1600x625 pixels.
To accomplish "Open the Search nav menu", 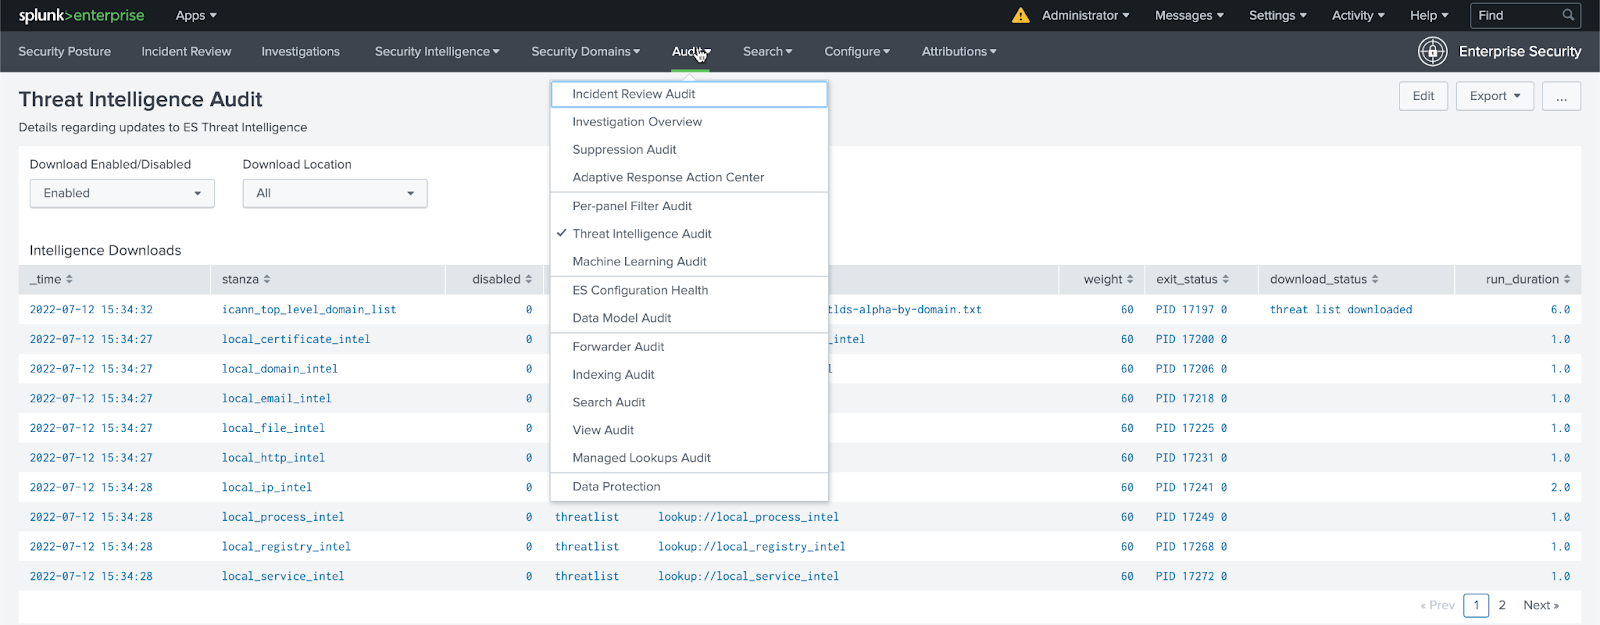I will [767, 51].
